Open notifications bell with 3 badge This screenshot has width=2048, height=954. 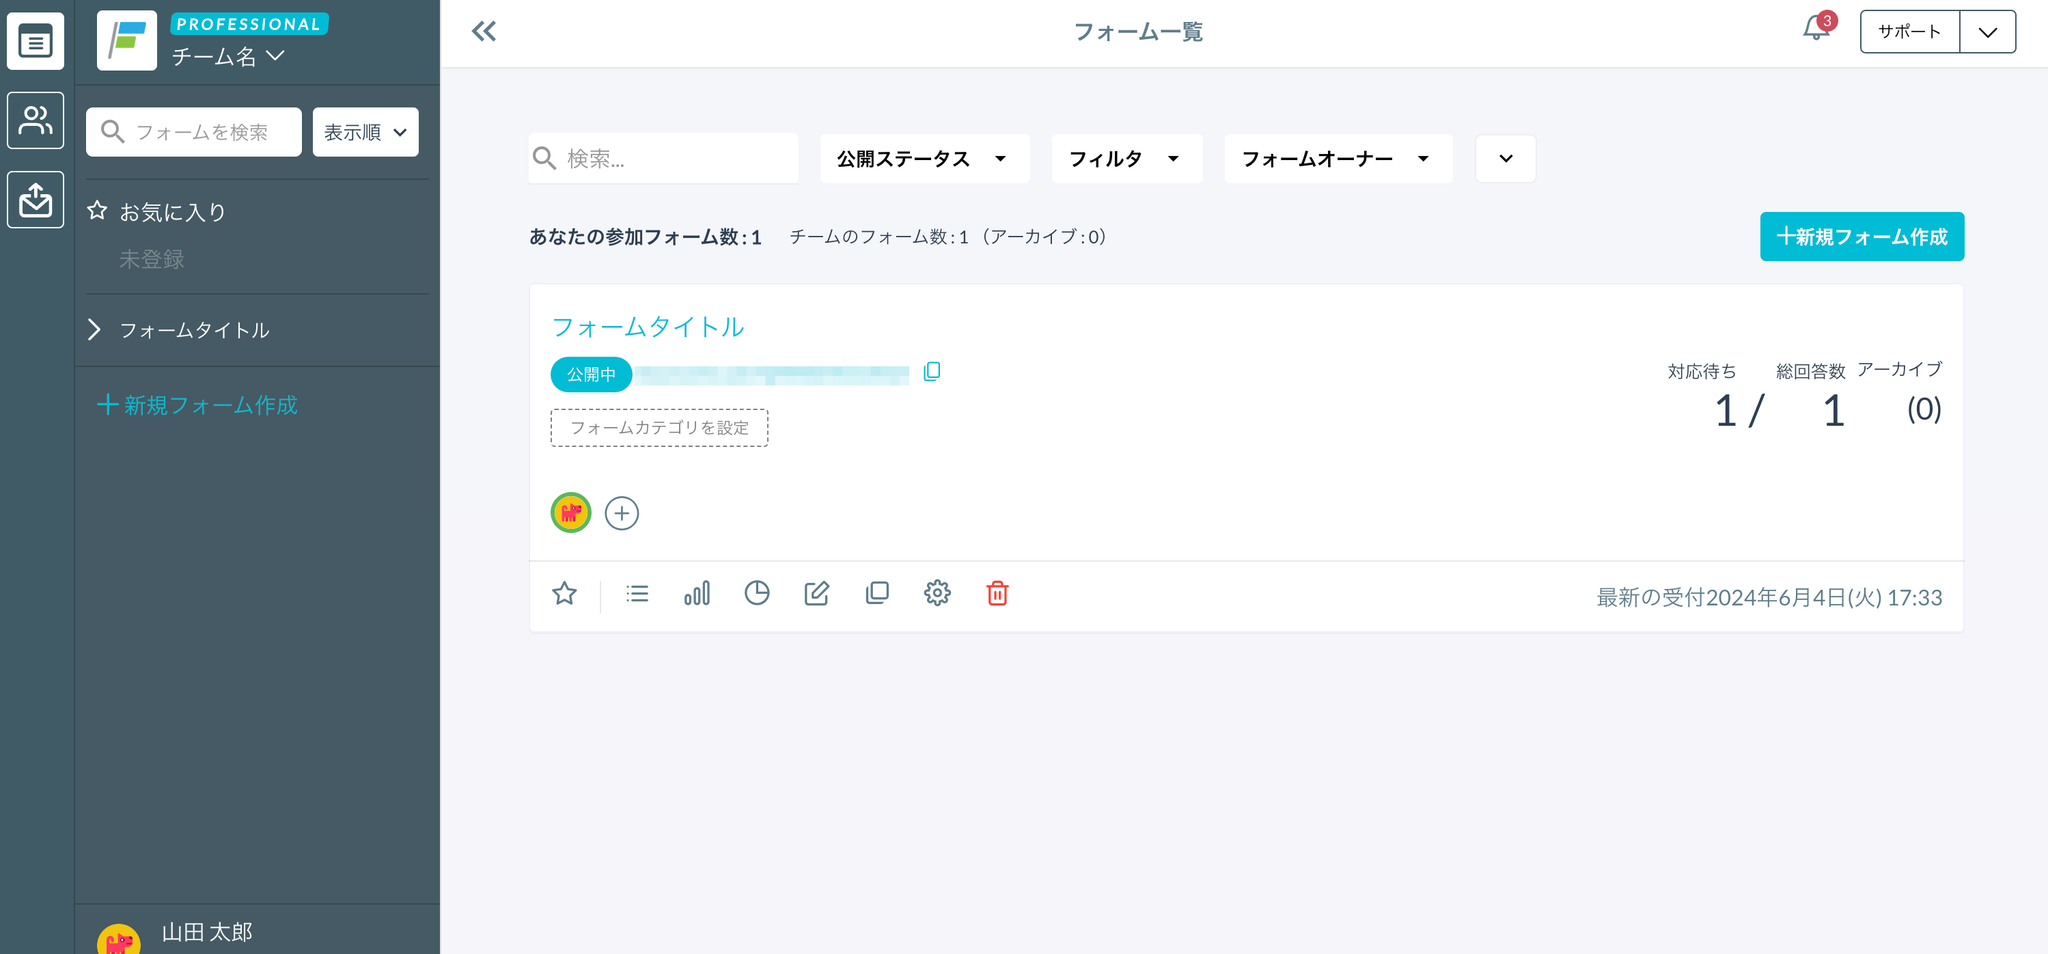coord(1817,28)
